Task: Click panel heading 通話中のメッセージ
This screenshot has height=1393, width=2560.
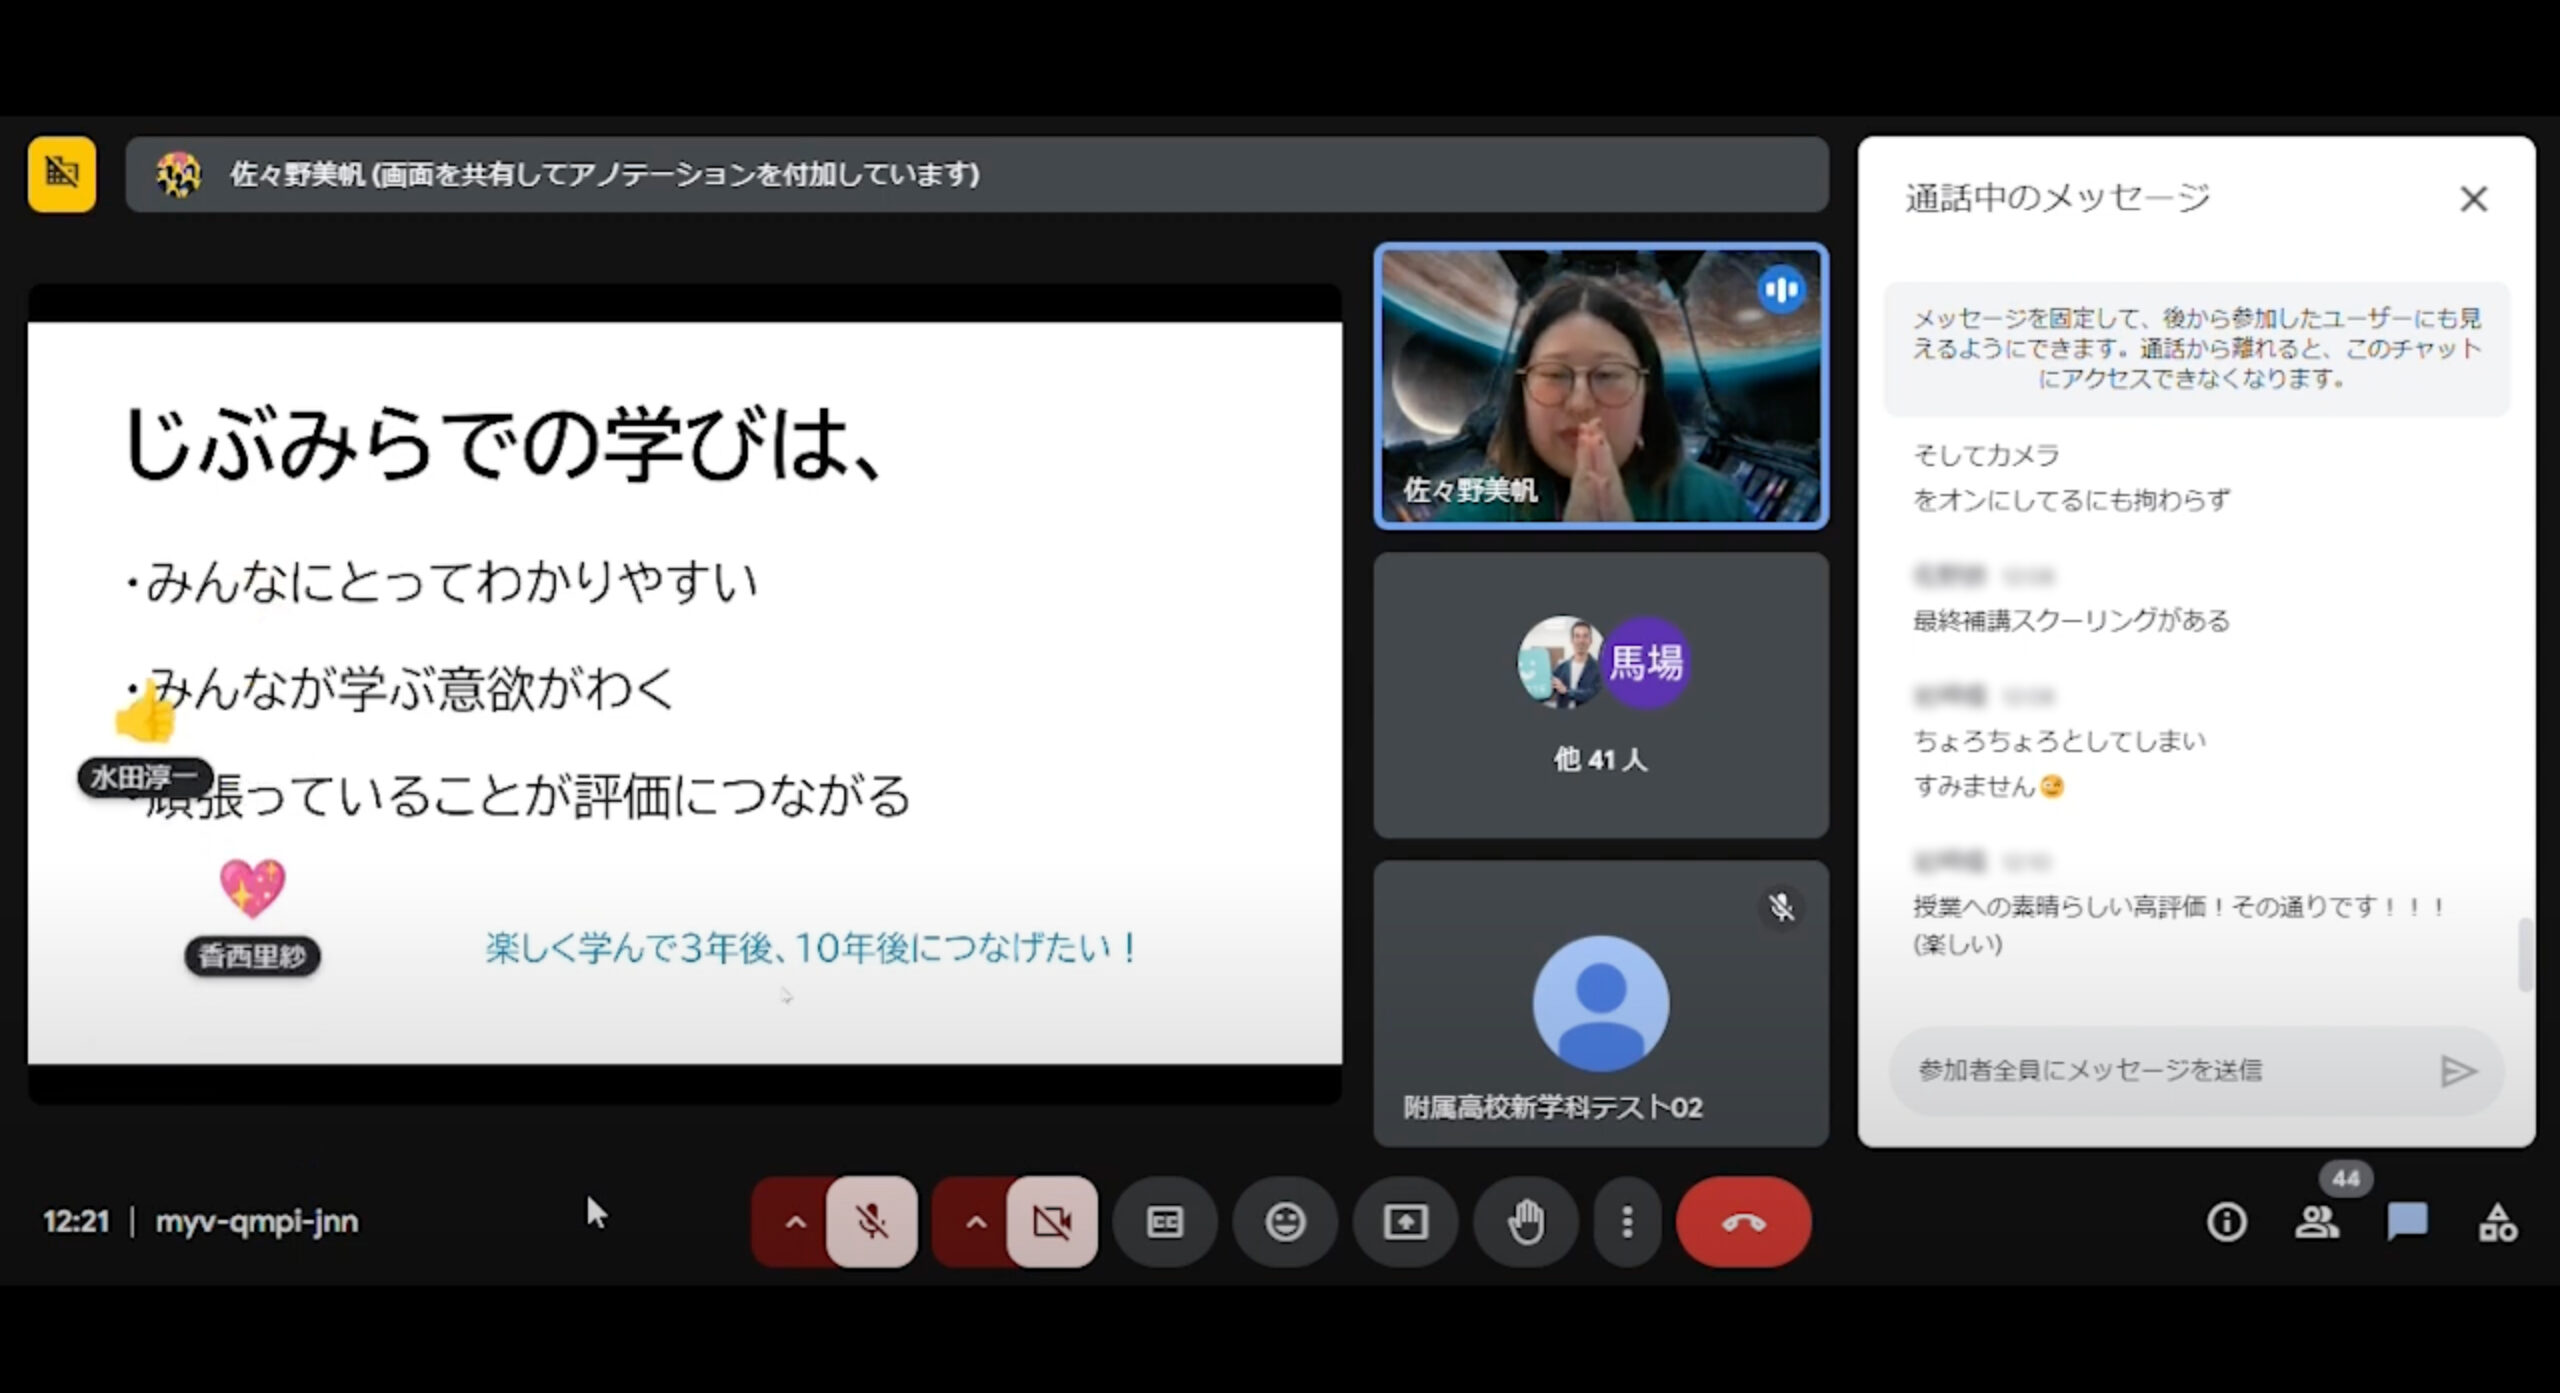Action: 2057,198
